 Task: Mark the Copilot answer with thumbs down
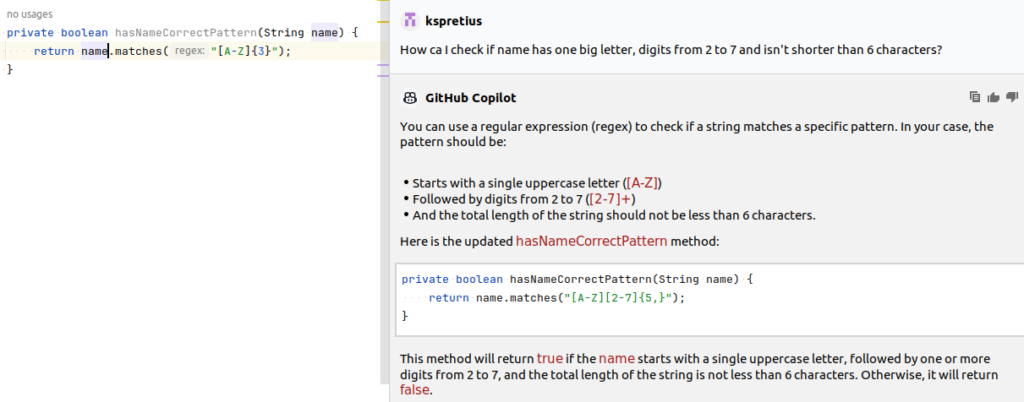tap(1011, 97)
